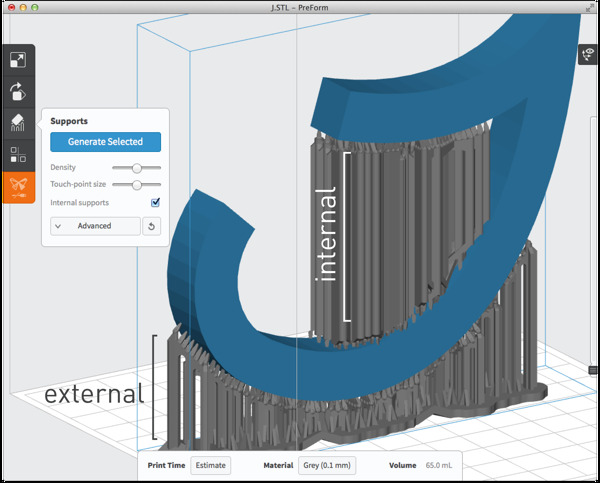The width and height of the screenshot is (600, 483).
Task: Click the fullscreen arrows in the title bar
Action: (x=588, y=8)
